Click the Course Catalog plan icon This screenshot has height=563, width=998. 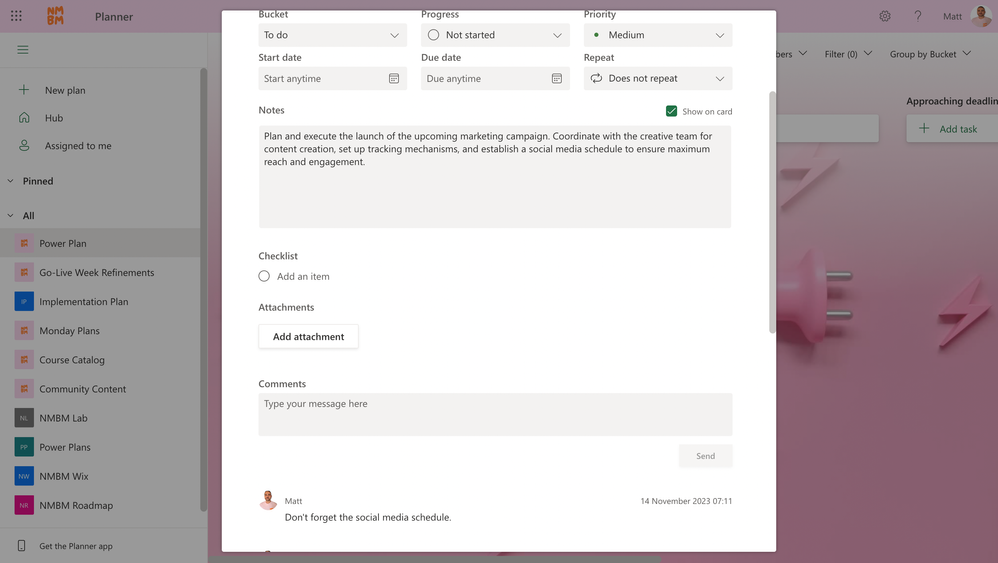point(24,359)
